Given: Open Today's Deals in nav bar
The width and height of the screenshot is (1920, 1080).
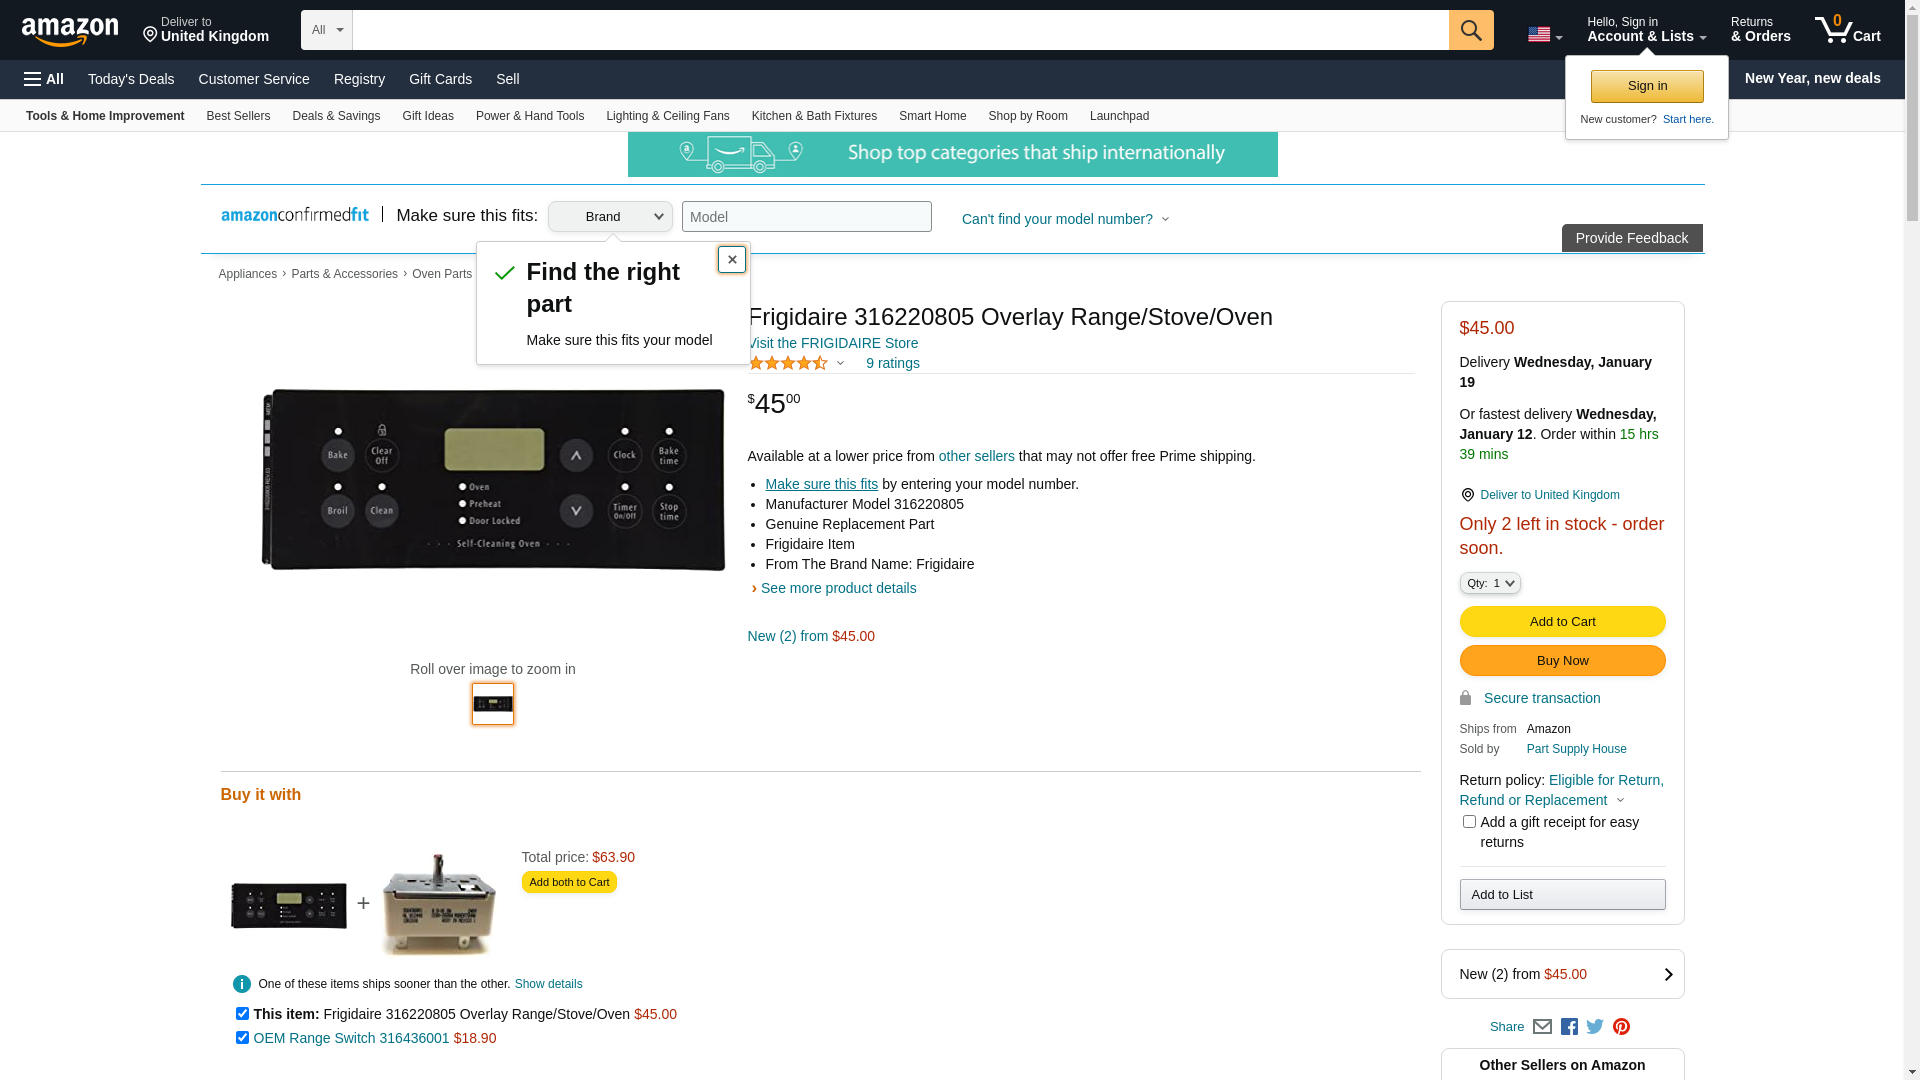Looking at the screenshot, I should pyautogui.click(x=131, y=79).
